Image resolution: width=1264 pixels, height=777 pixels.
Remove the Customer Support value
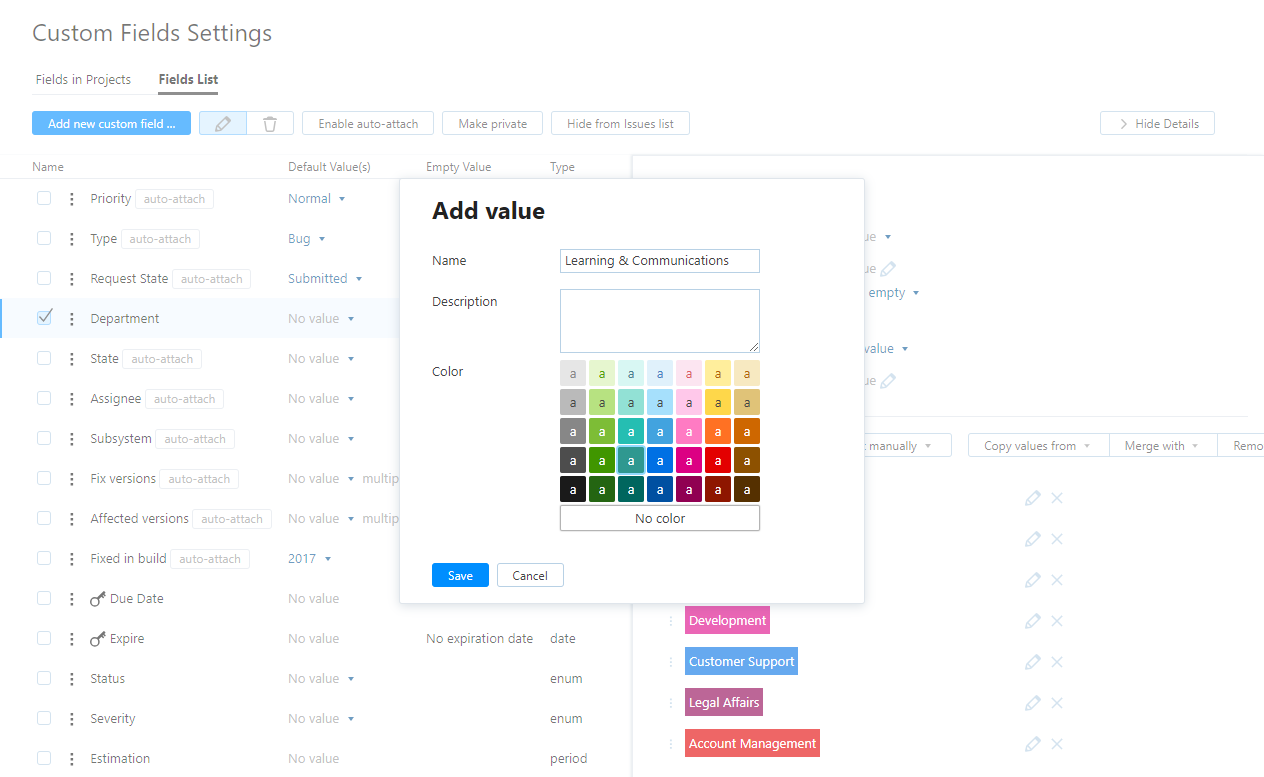pyautogui.click(x=1057, y=662)
